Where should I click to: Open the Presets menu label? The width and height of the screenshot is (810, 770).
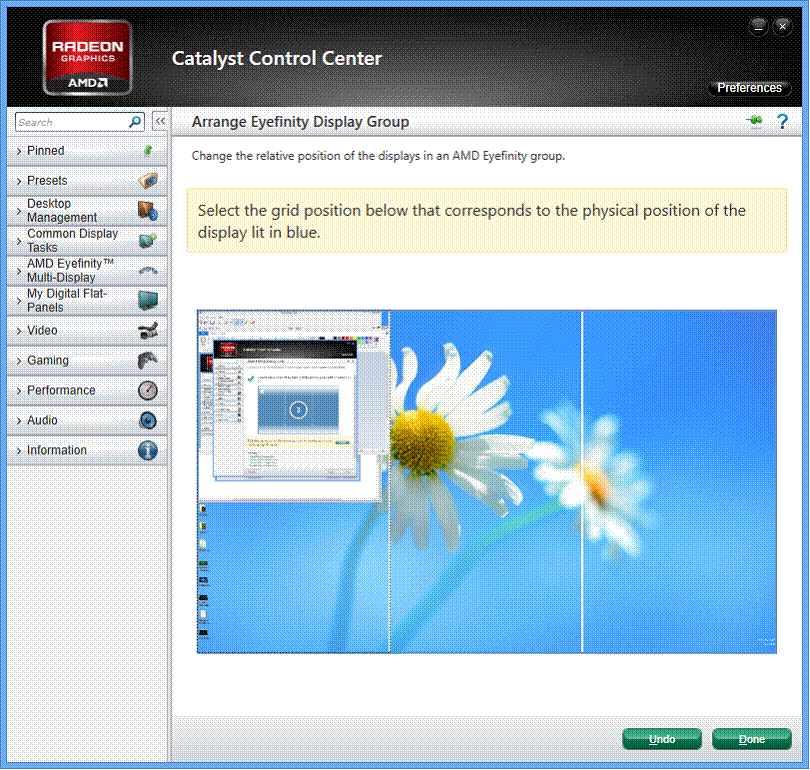point(47,180)
